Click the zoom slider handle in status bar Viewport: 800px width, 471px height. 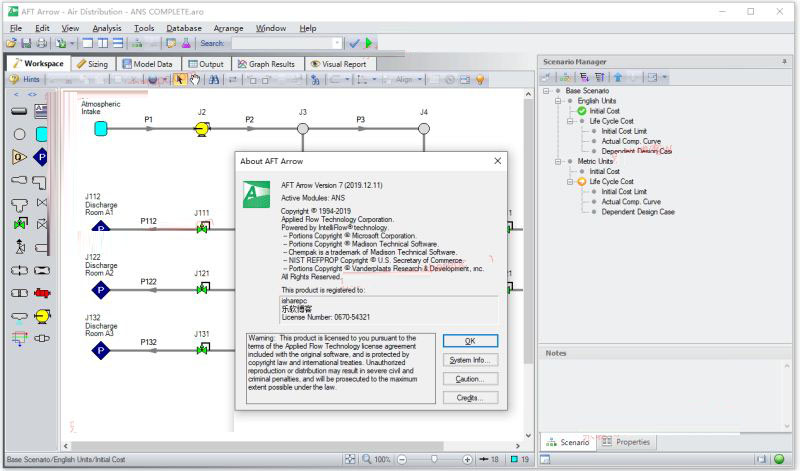pos(434,459)
